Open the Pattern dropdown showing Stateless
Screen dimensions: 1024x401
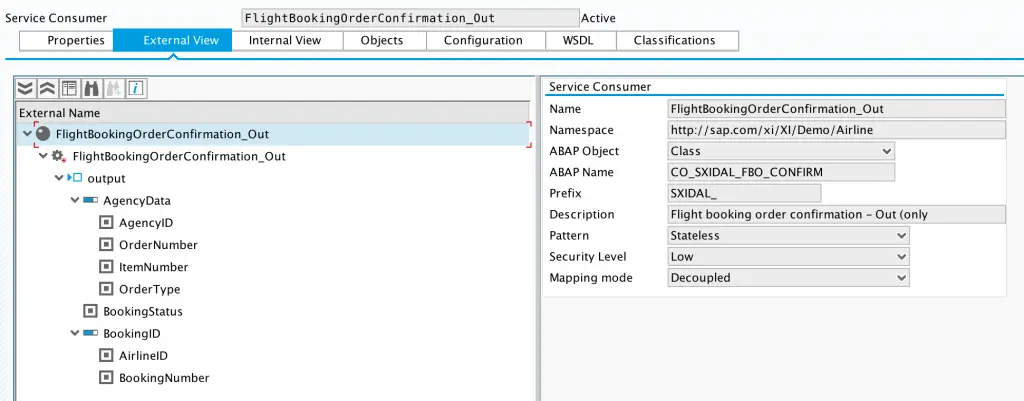788,236
